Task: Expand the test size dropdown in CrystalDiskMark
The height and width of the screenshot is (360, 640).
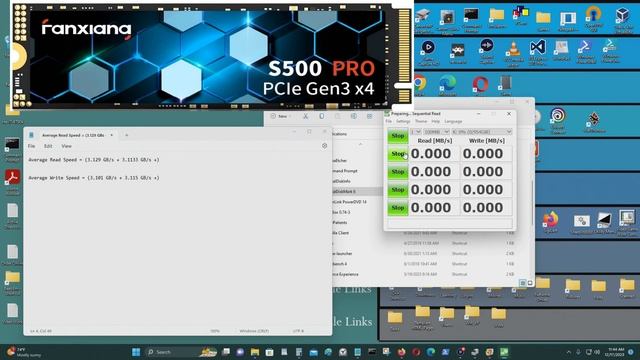Action: click(436, 132)
